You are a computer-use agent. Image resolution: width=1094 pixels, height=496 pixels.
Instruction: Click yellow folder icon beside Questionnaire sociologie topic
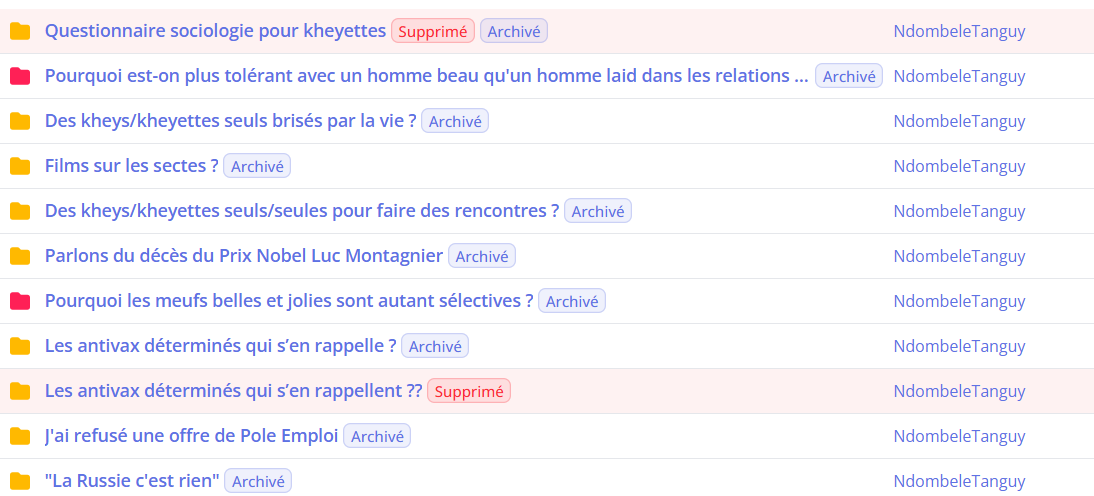point(20,31)
